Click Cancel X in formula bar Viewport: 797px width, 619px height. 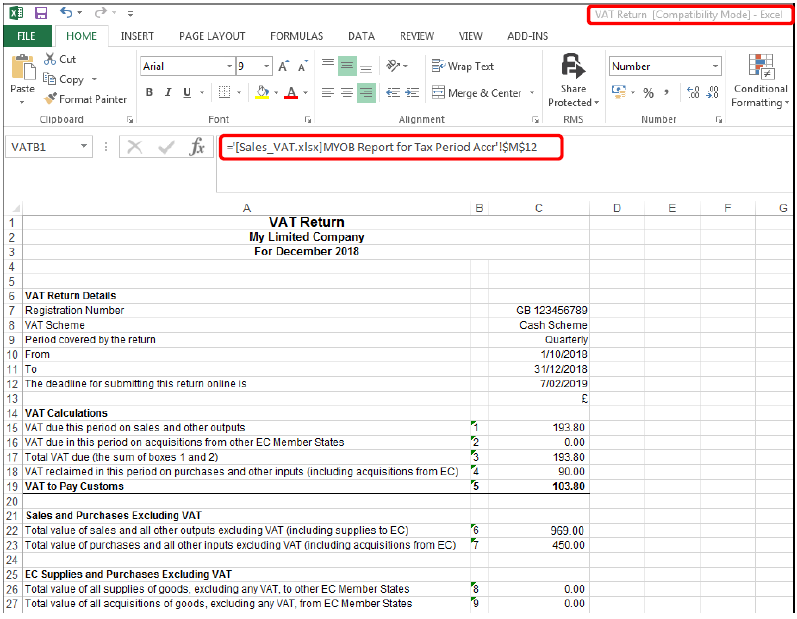[x=134, y=147]
